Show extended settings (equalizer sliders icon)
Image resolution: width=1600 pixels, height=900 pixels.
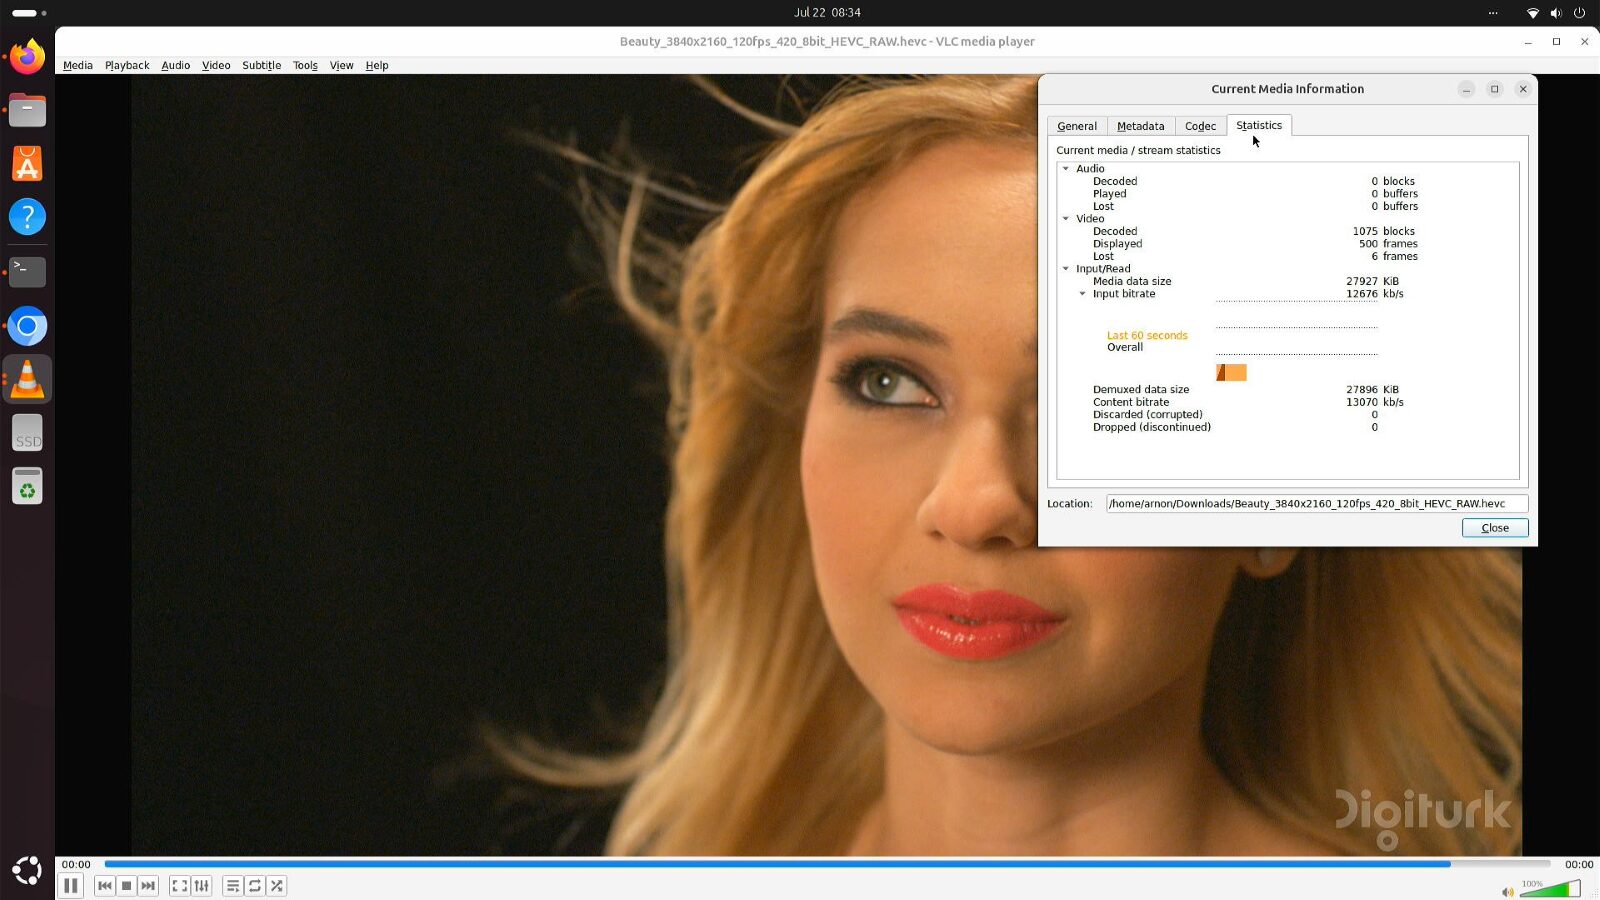202,886
